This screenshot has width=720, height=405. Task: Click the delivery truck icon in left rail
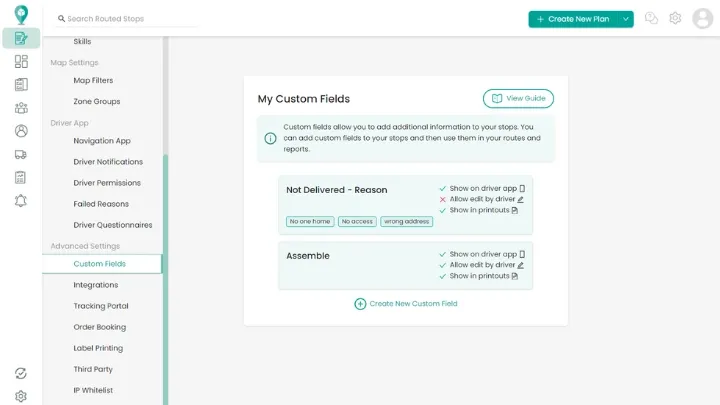[x=21, y=154]
